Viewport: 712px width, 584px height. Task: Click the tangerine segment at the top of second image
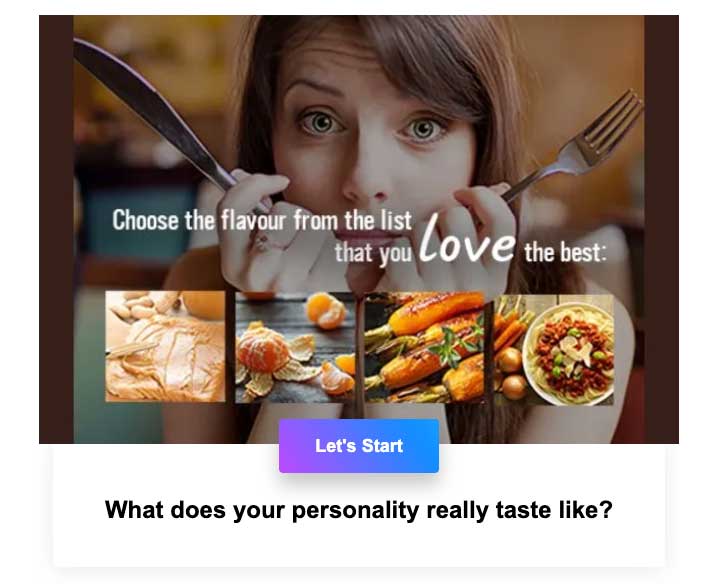click(x=326, y=310)
